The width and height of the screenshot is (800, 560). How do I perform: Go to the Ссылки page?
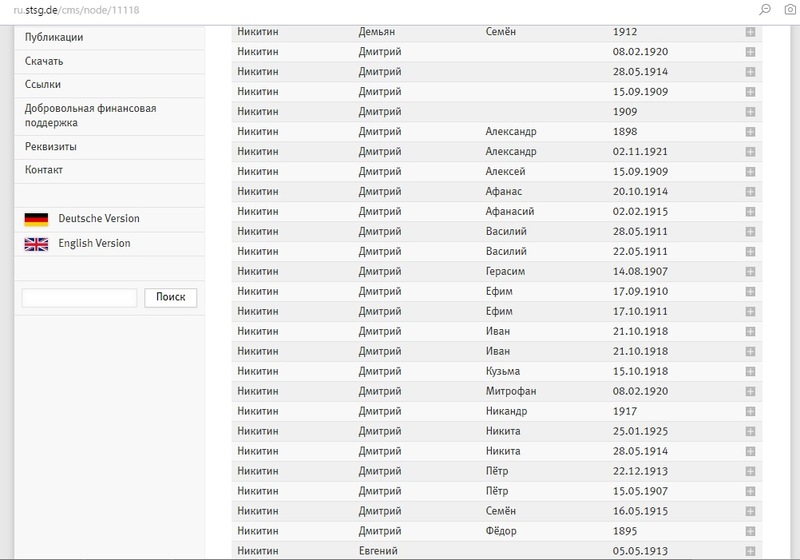pos(43,85)
